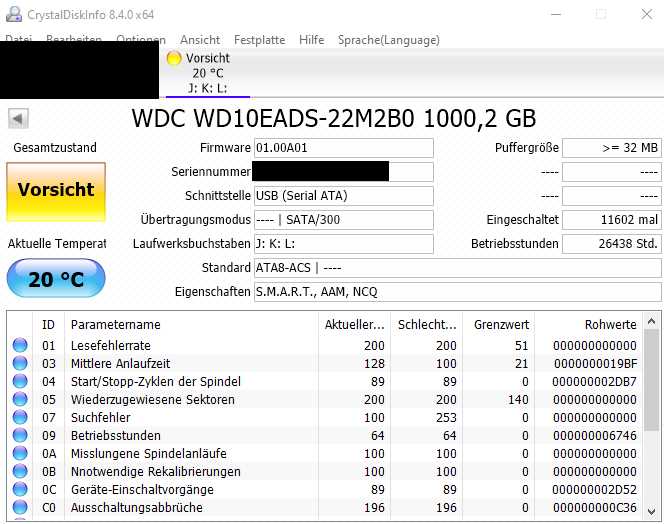664x524 pixels.
Task: Open the Ansicht menu
Action: pos(200,40)
